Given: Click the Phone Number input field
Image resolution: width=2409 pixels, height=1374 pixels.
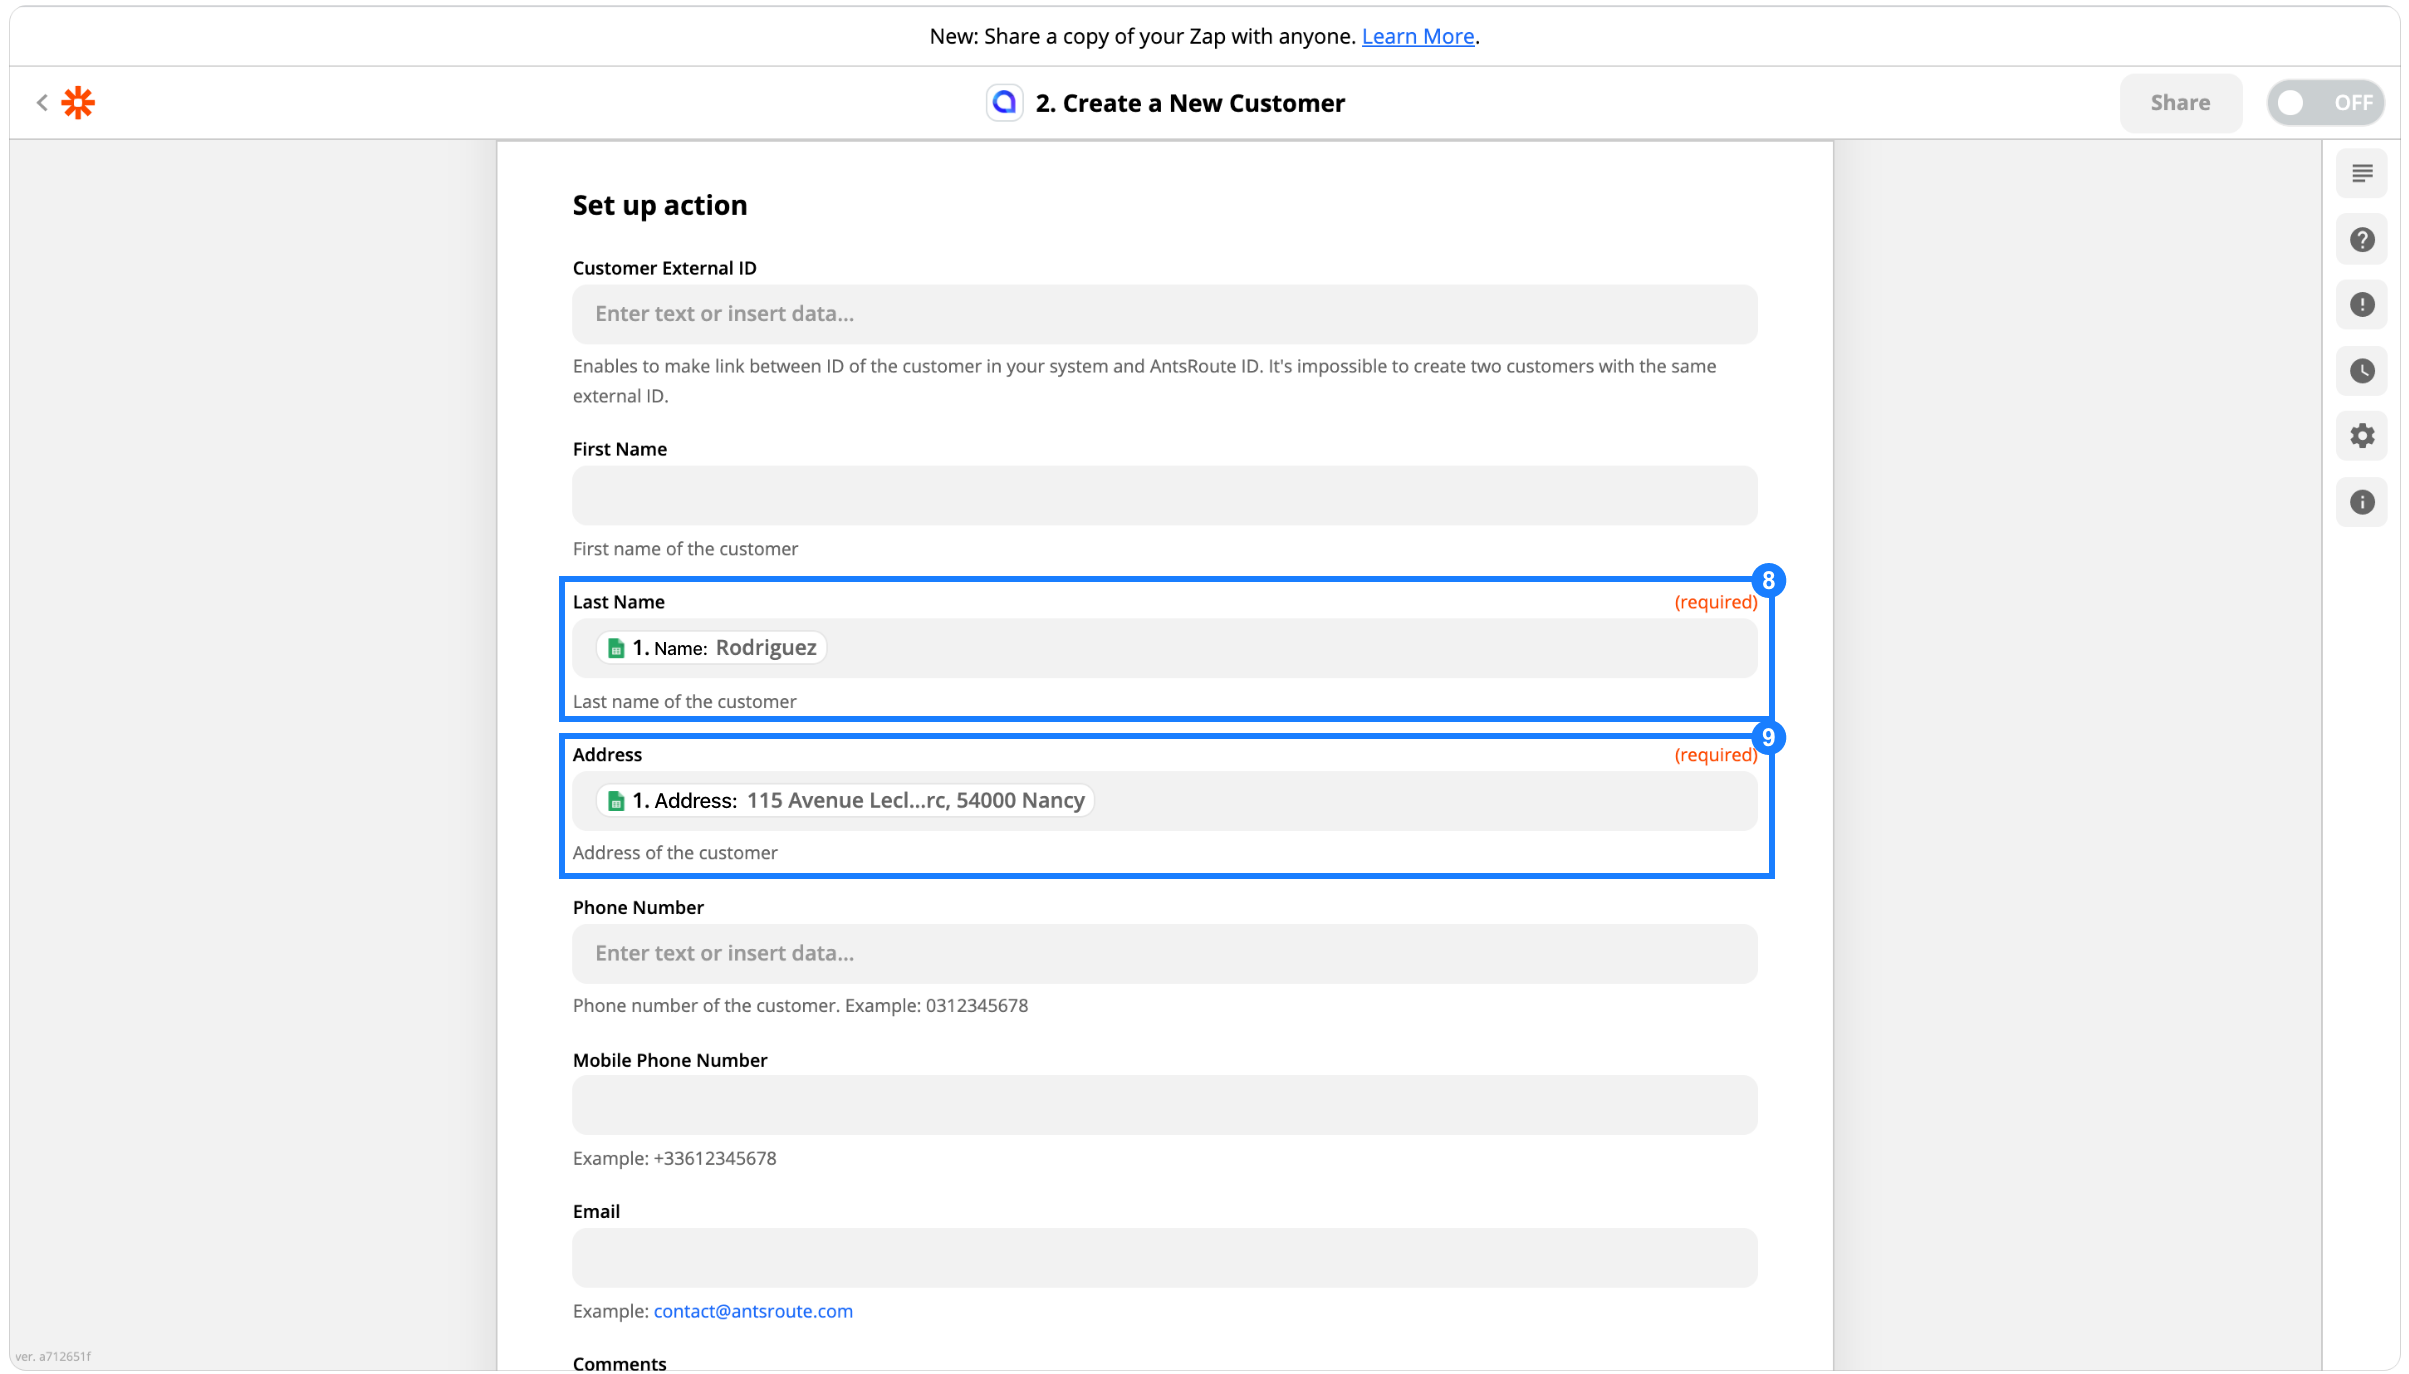Looking at the screenshot, I should (1164, 954).
